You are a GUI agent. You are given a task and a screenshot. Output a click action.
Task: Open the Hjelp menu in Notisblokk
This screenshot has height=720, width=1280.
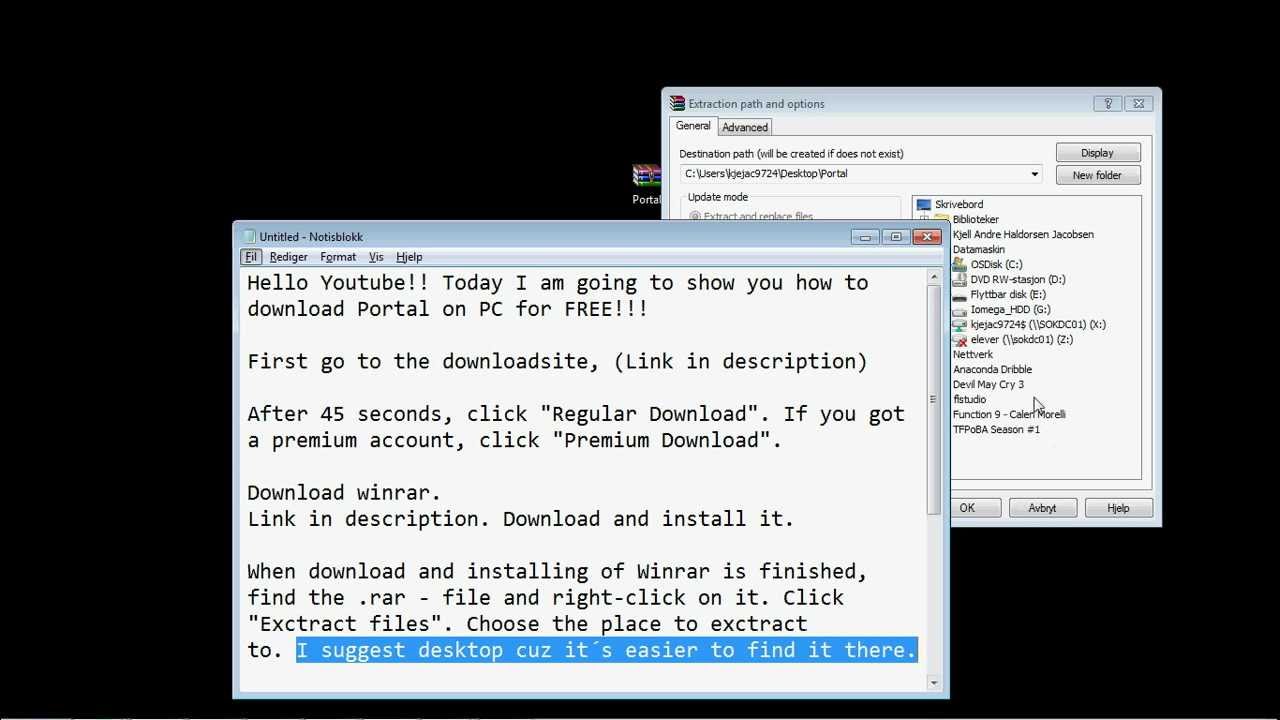tap(409, 257)
